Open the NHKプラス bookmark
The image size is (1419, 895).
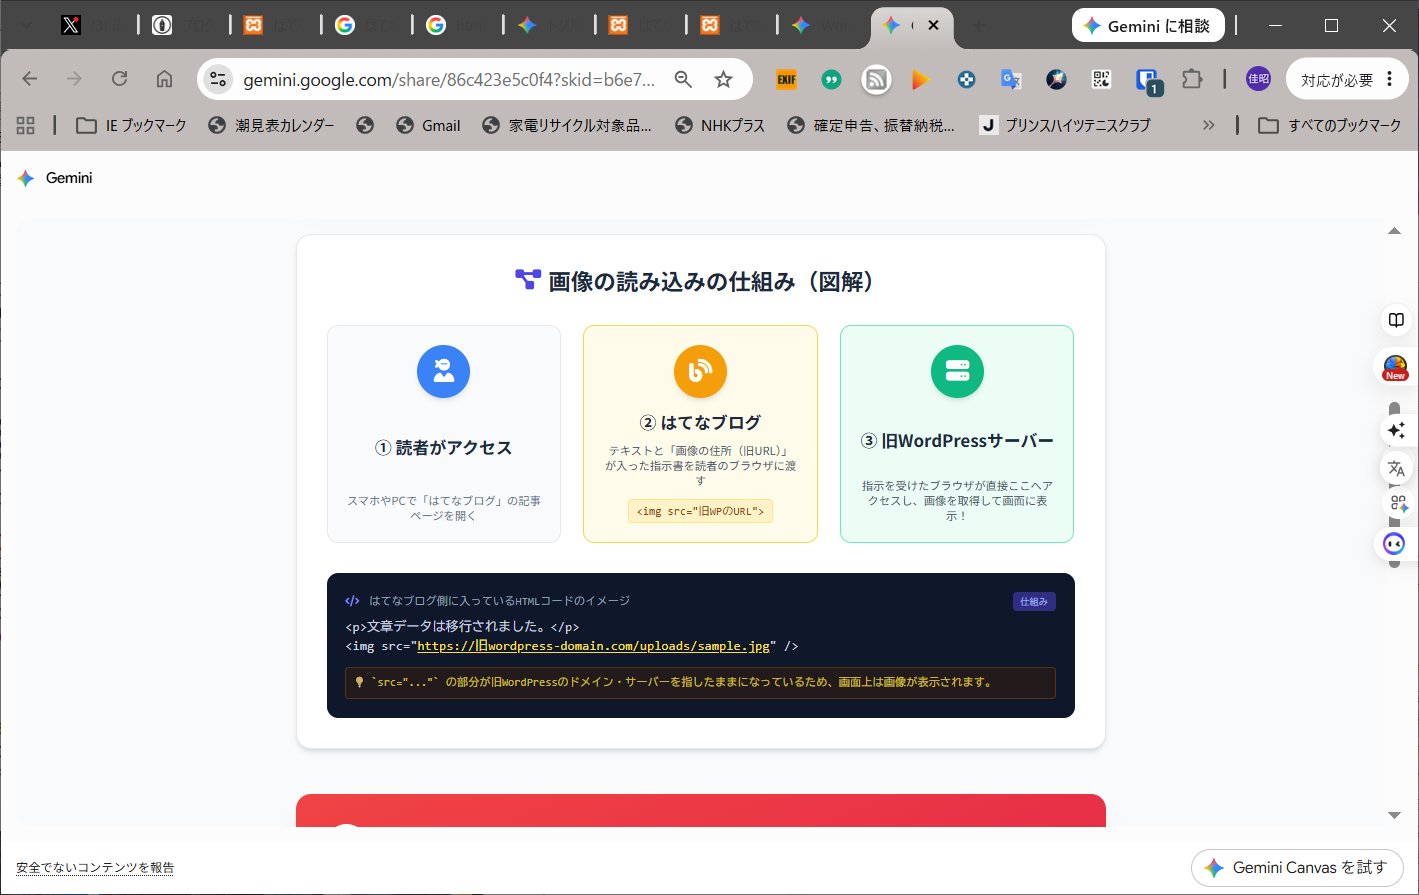[720, 125]
